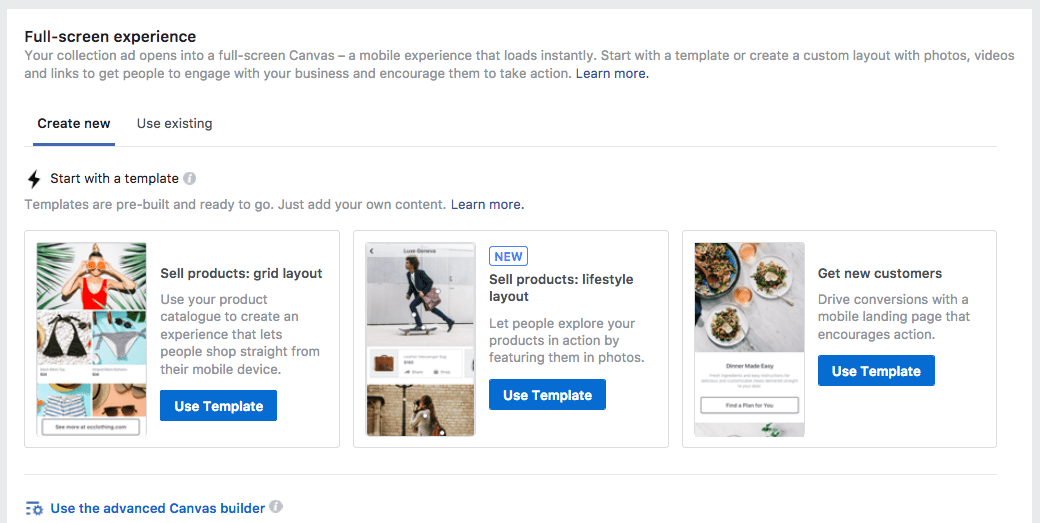Click 'Find a Plan for You' button in preview

[749, 405]
